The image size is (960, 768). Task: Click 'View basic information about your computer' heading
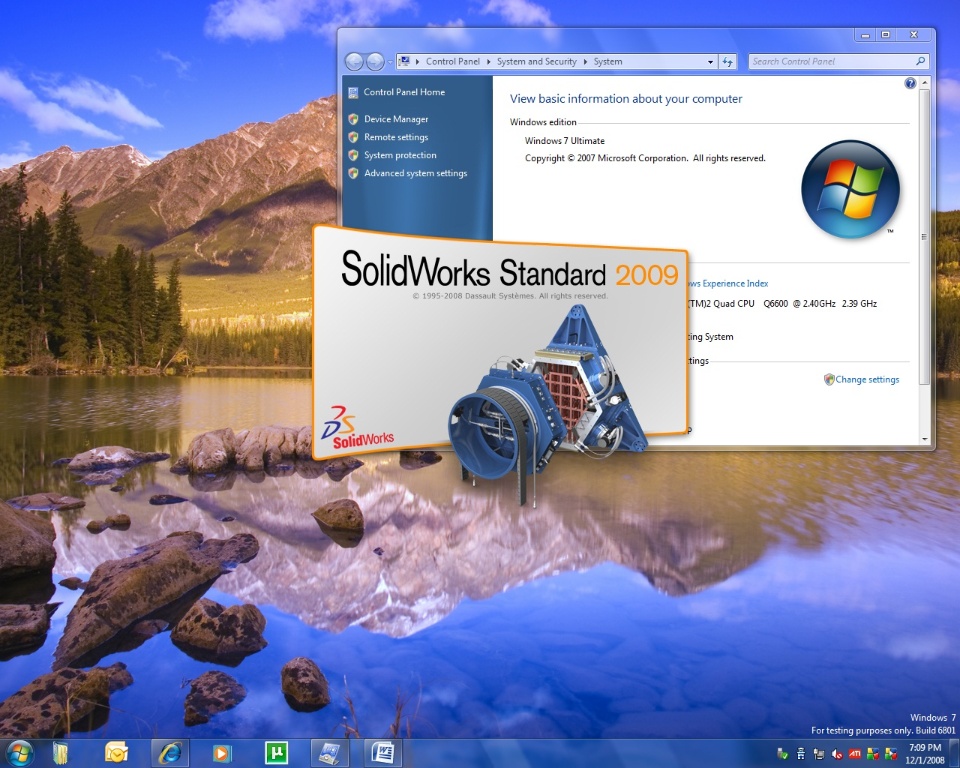[626, 99]
